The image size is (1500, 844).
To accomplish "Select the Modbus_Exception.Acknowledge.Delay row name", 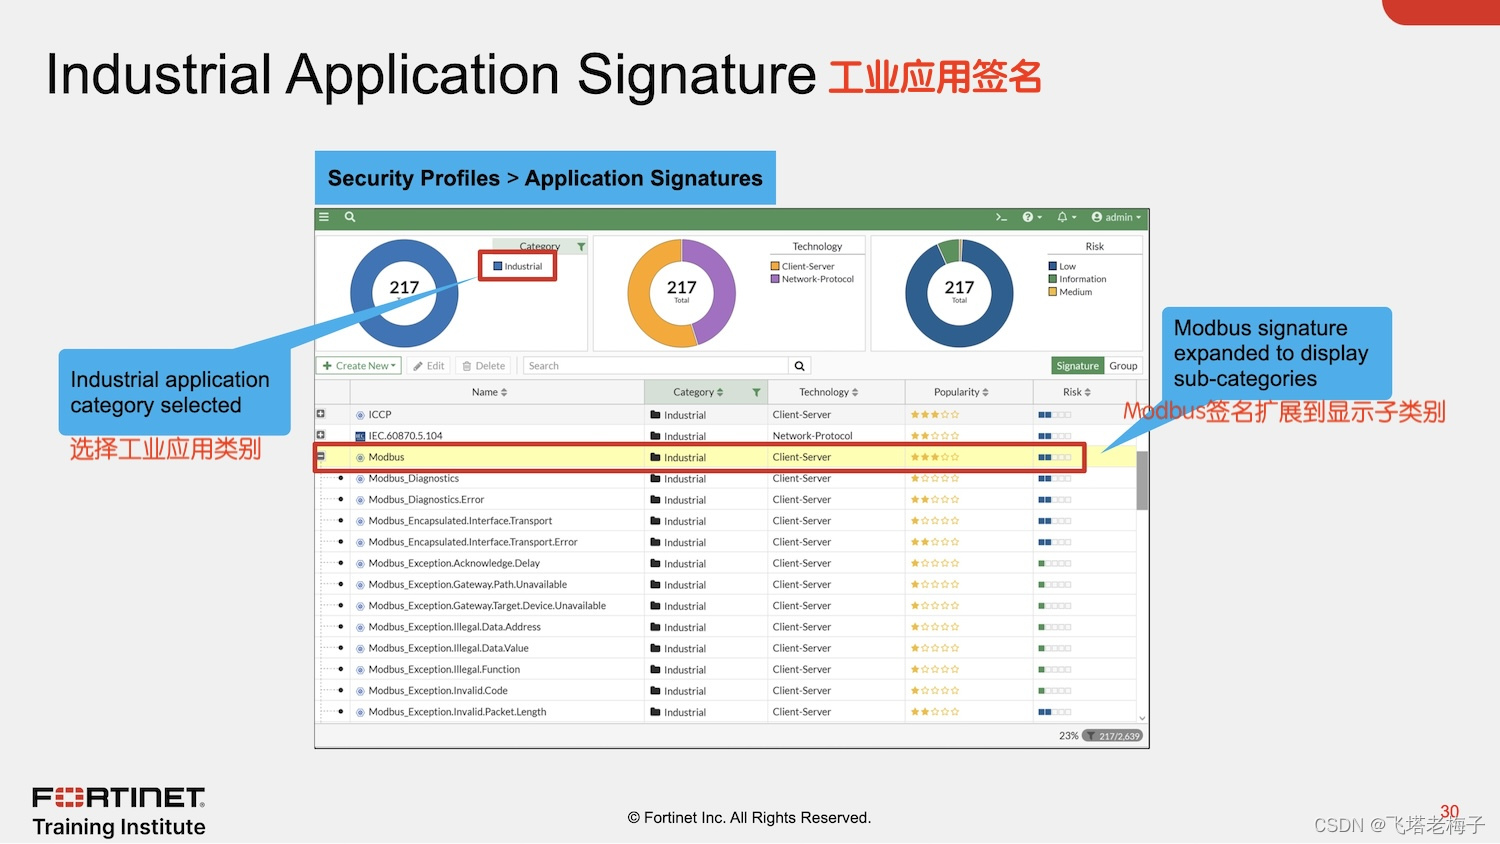I will pos(454,563).
